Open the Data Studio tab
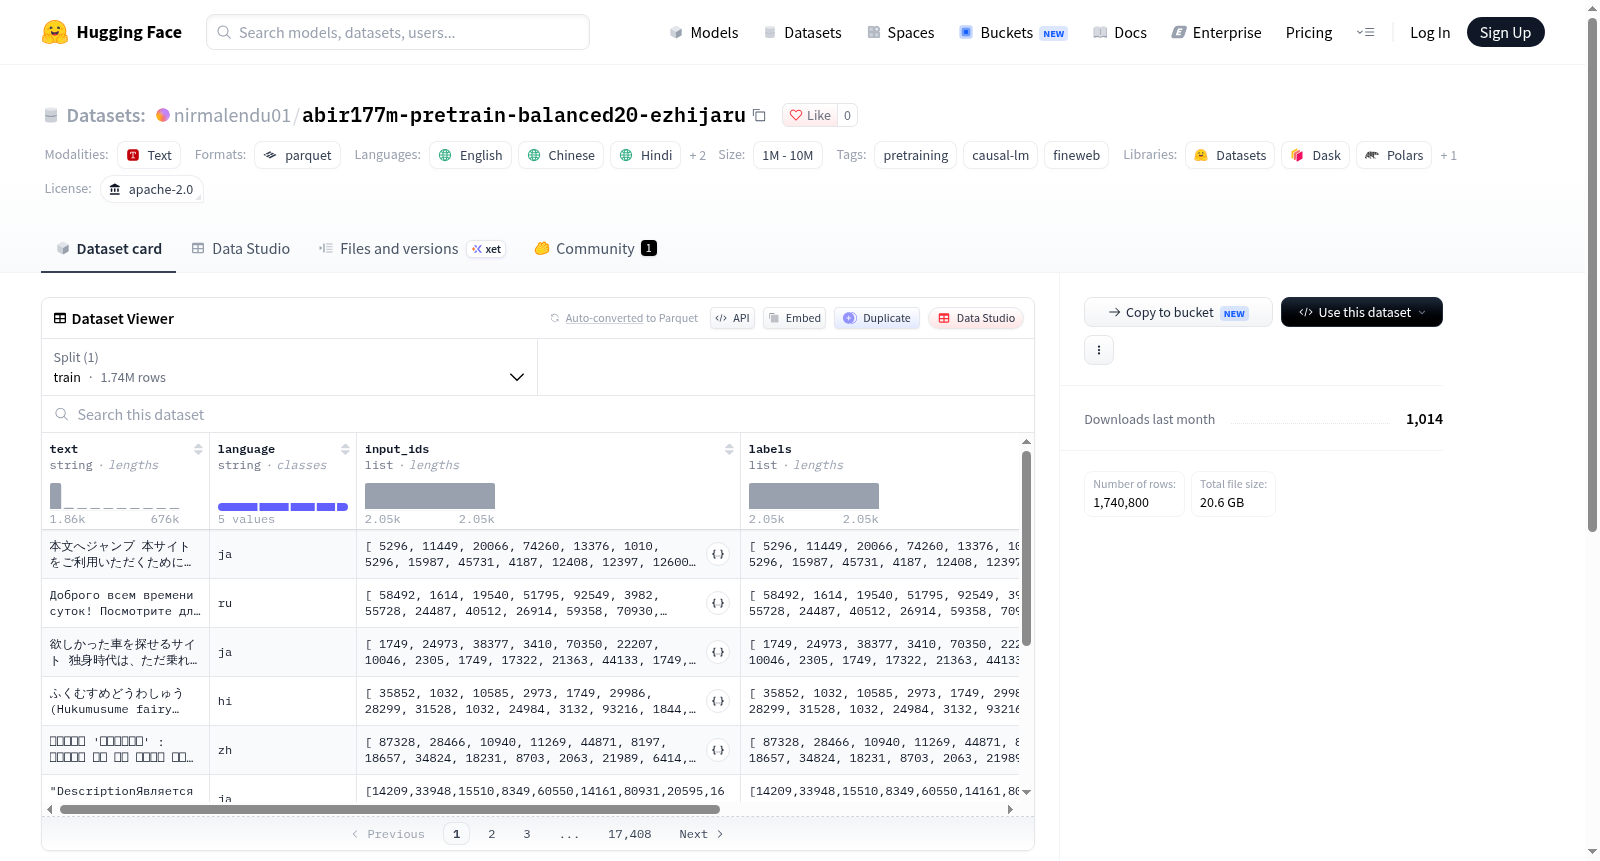Viewport: 1600px width, 861px height. click(241, 249)
